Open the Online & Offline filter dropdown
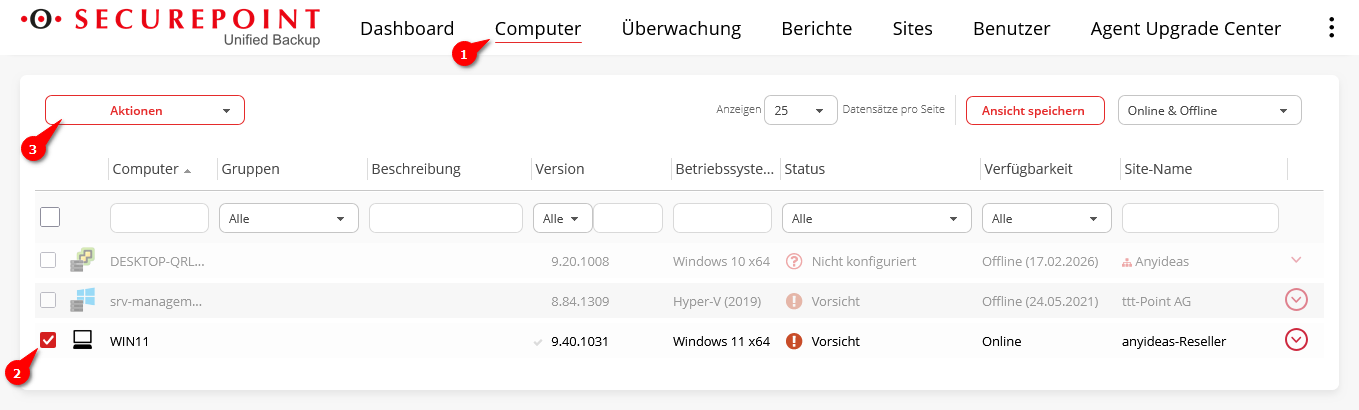1359x410 pixels. point(1209,110)
